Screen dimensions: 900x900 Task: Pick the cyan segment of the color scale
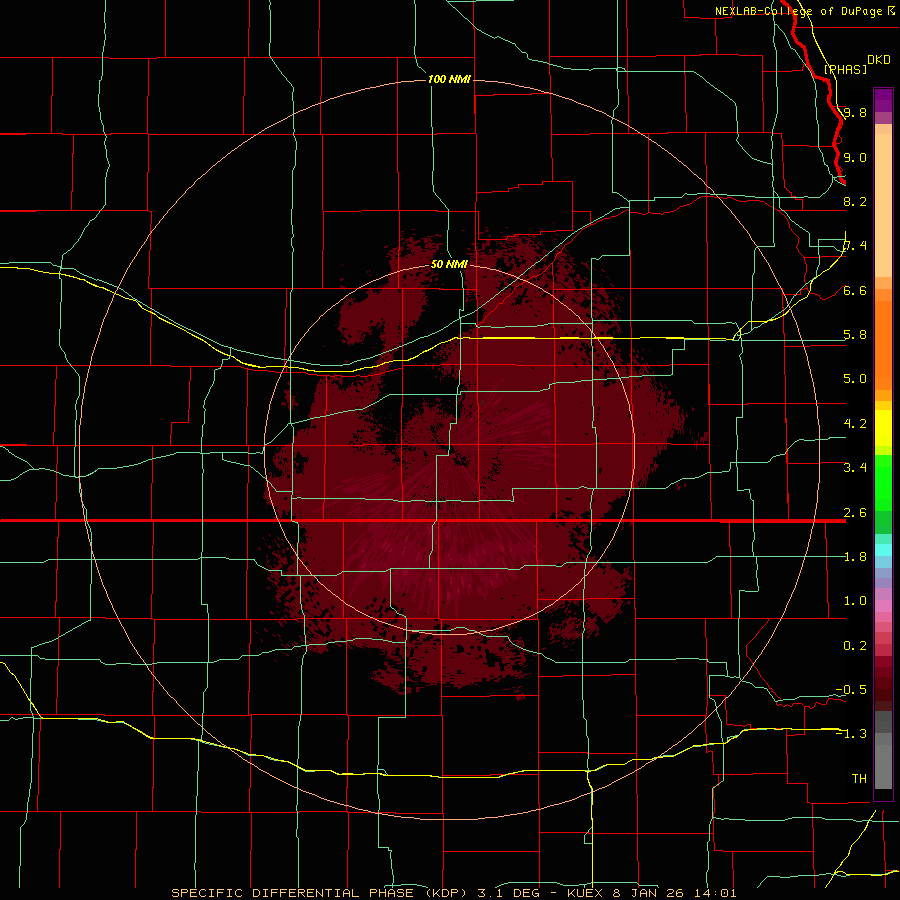pyautogui.click(x=883, y=550)
